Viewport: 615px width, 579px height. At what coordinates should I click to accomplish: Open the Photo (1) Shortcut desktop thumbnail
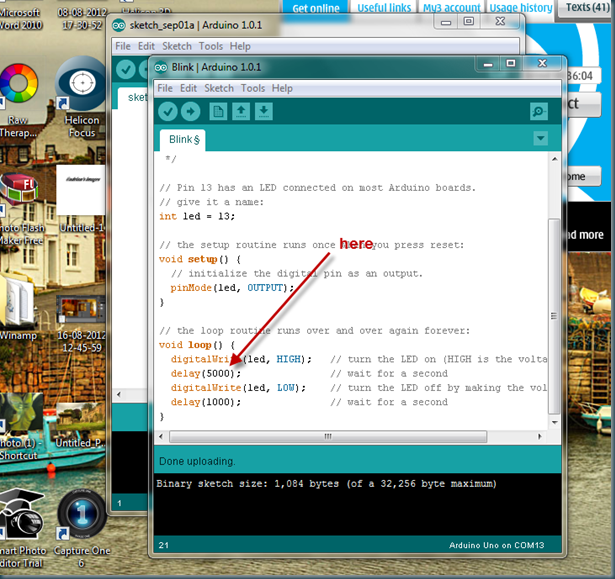coord(20,428)
